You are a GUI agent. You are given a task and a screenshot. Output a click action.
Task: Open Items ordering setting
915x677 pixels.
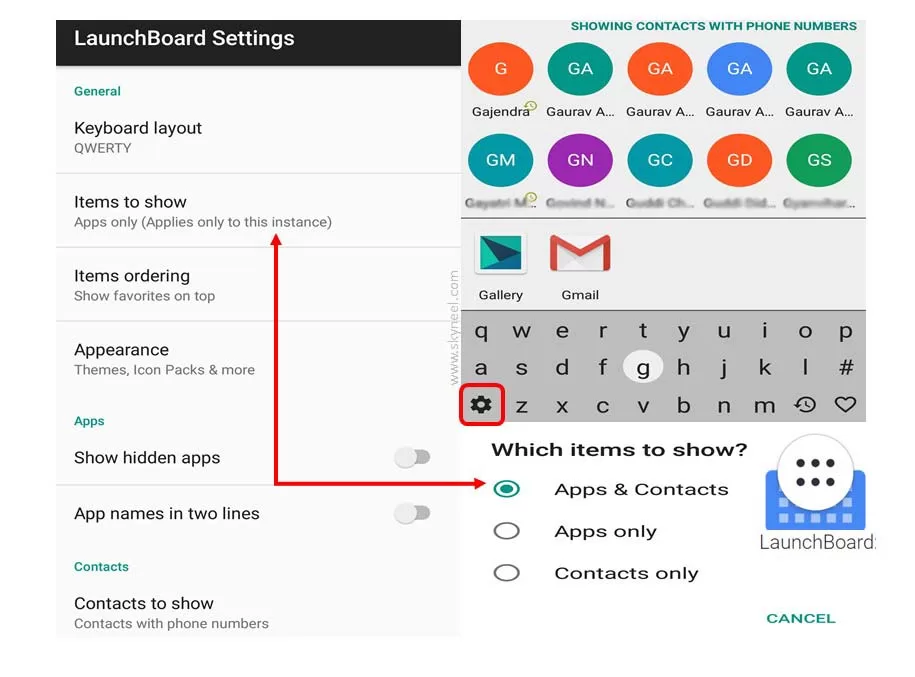pos(259,285)
